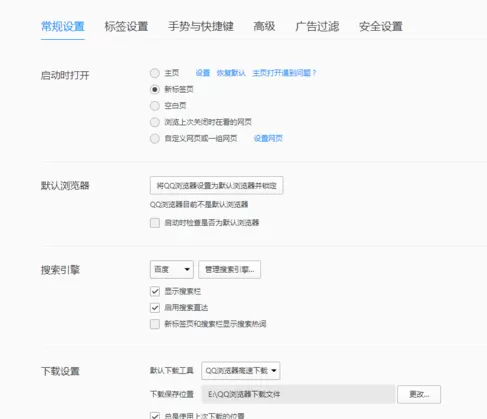Click the 启动时打开 section label
This screenshot has width=487, height=419.
pyautogui.click(x=65, y=75)
